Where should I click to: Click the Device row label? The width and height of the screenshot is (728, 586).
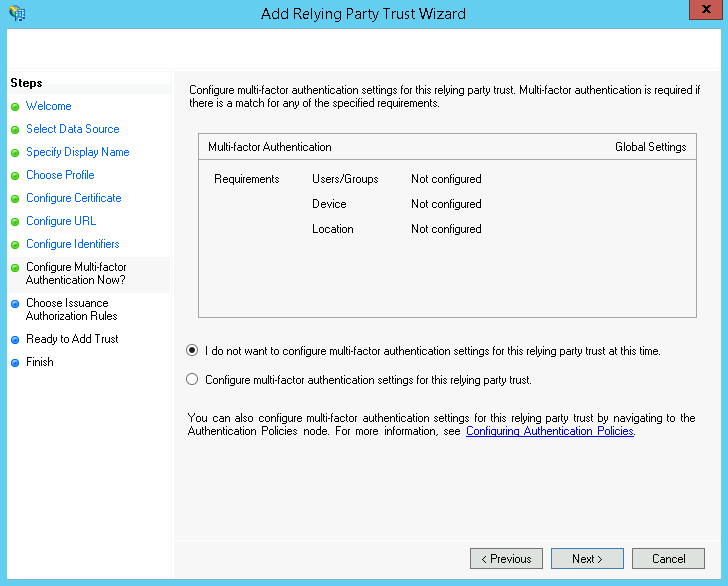(329, 204)
